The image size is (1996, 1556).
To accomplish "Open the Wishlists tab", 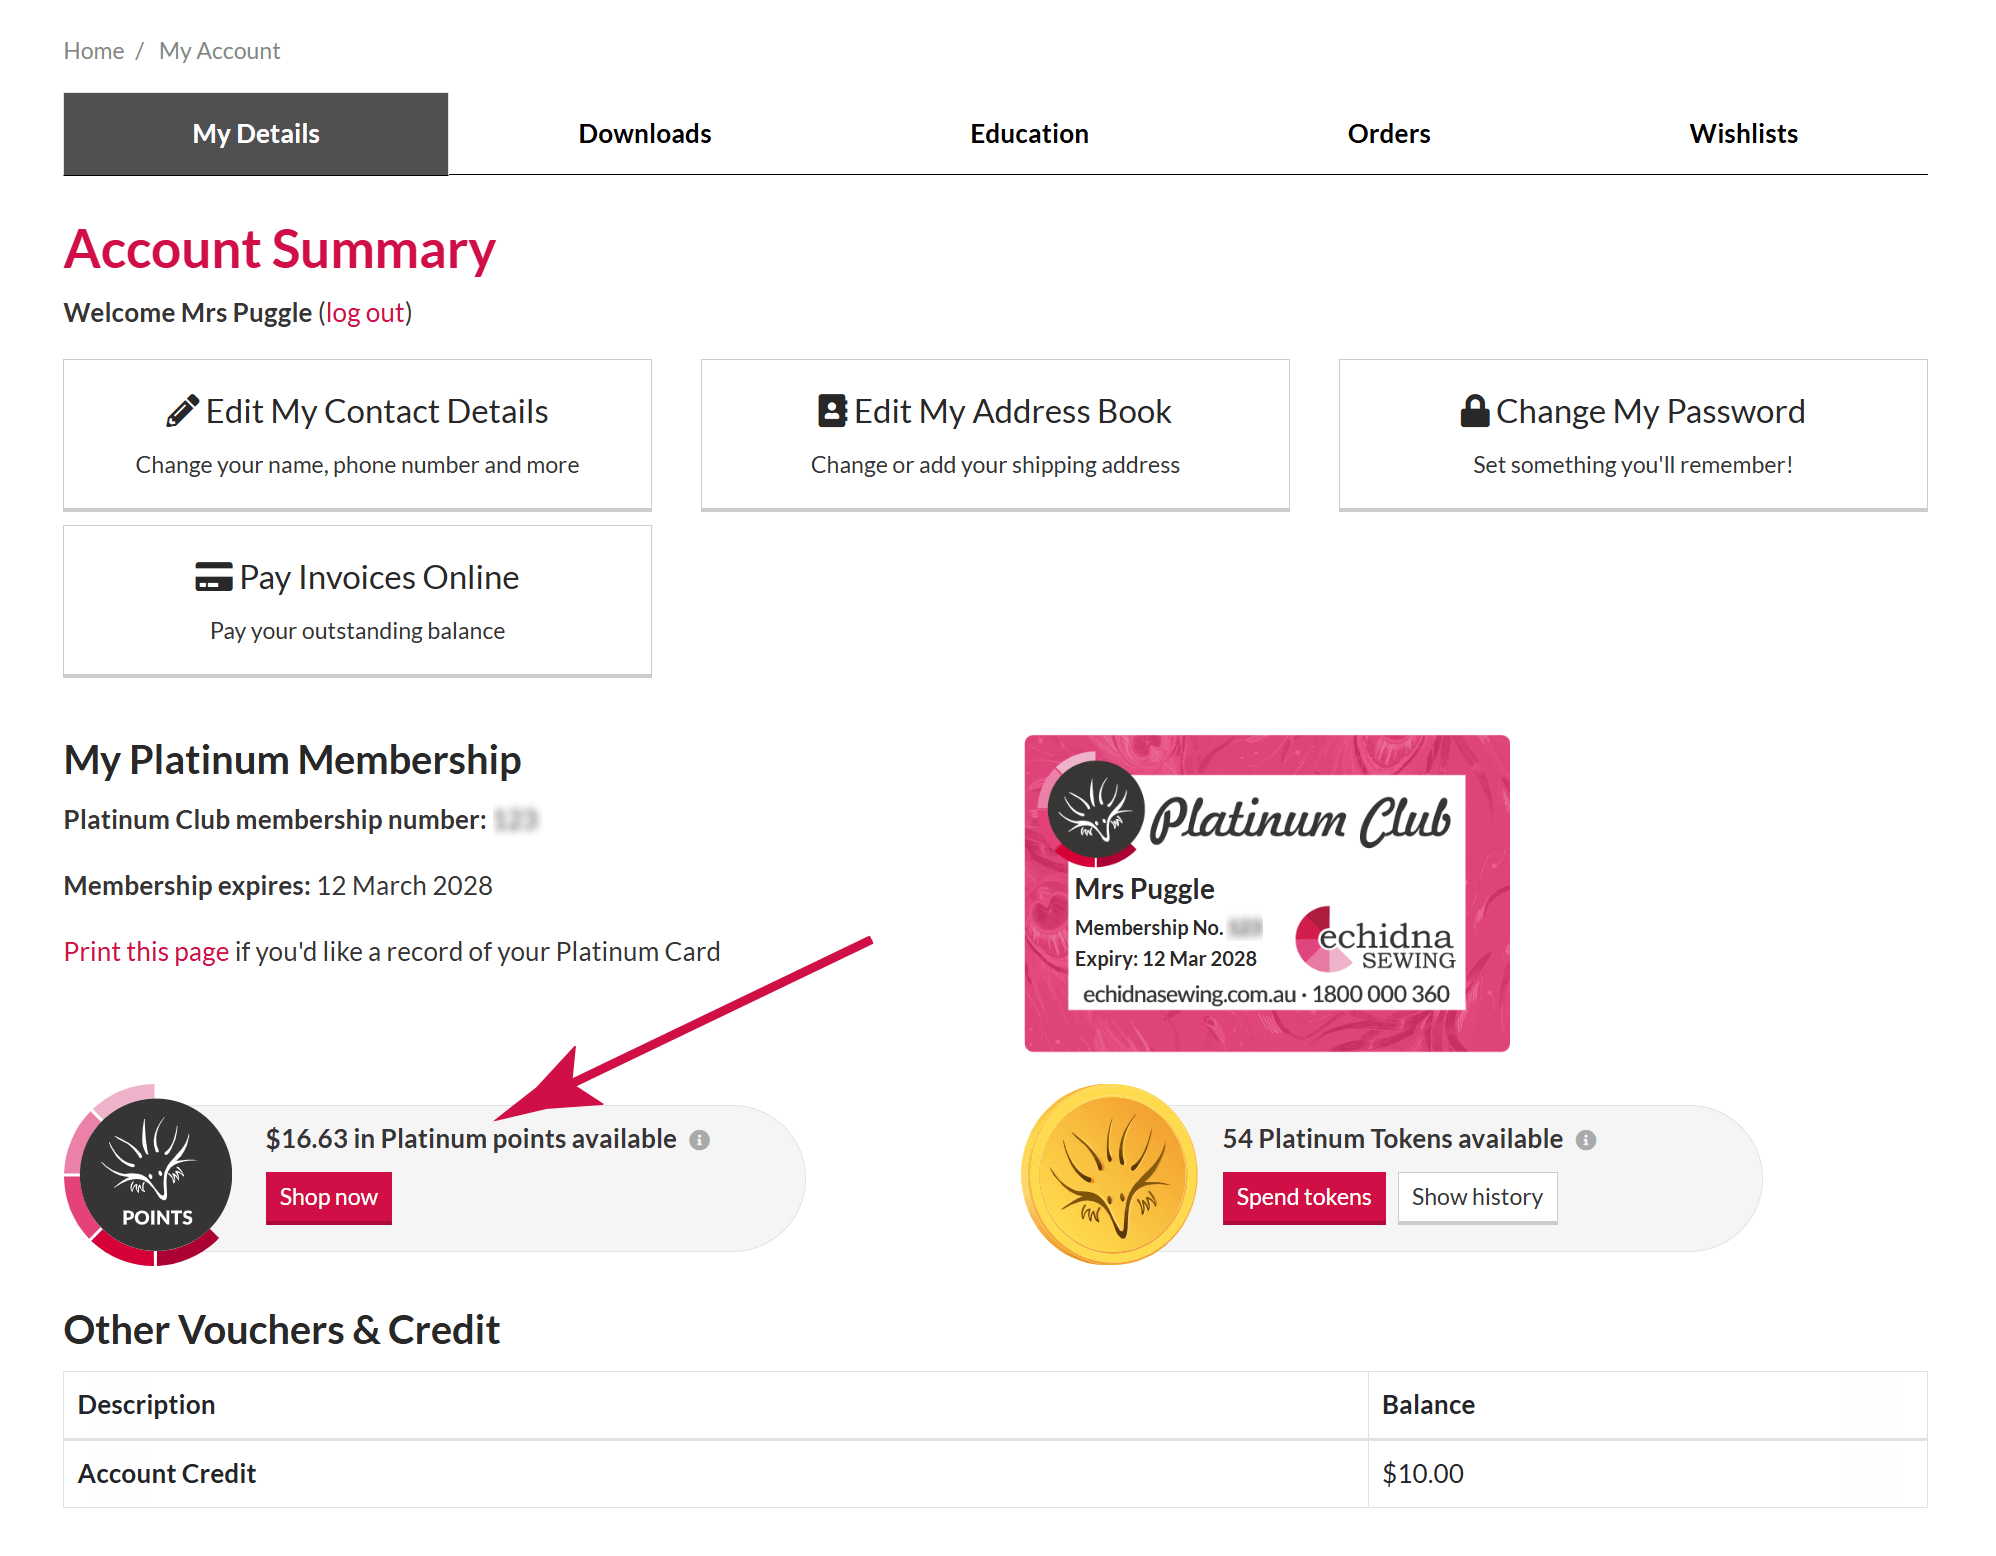I will coord(1743,134).
